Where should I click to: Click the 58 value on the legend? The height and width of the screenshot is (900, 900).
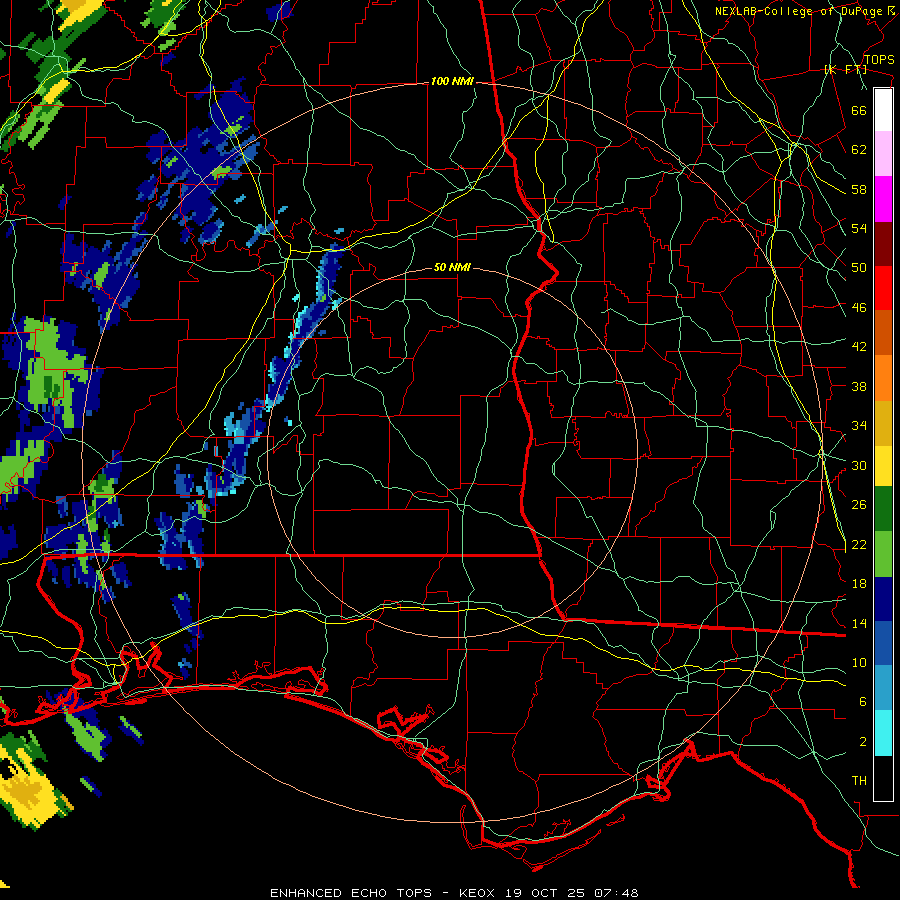(859, 189)
